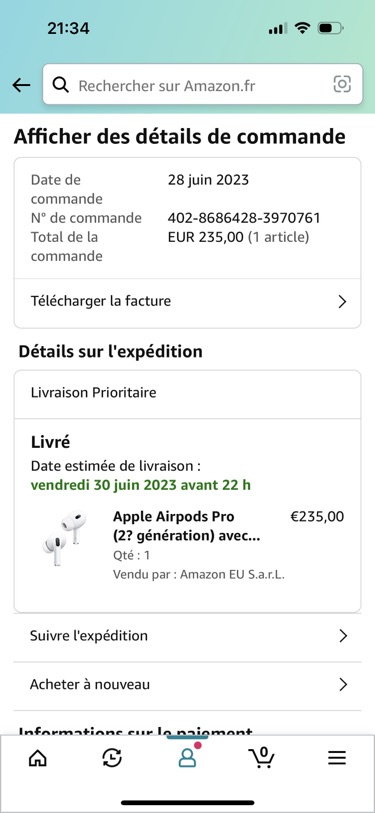Go to the Home tab icon

[x=37, y=758]
